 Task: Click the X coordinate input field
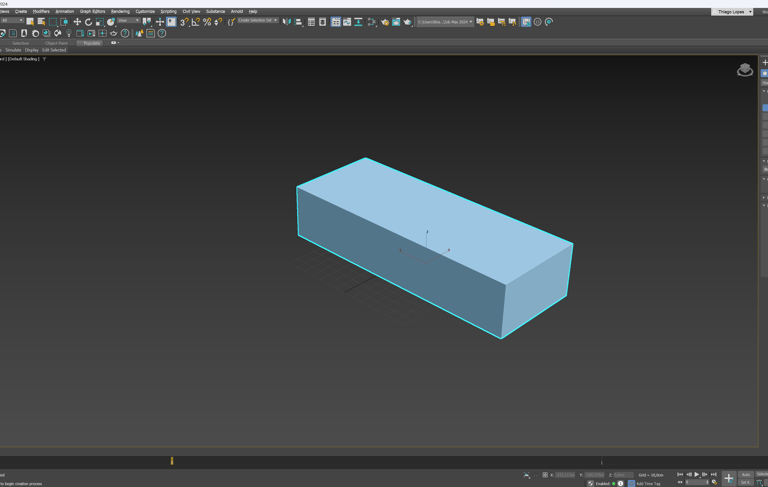[565, 475]
